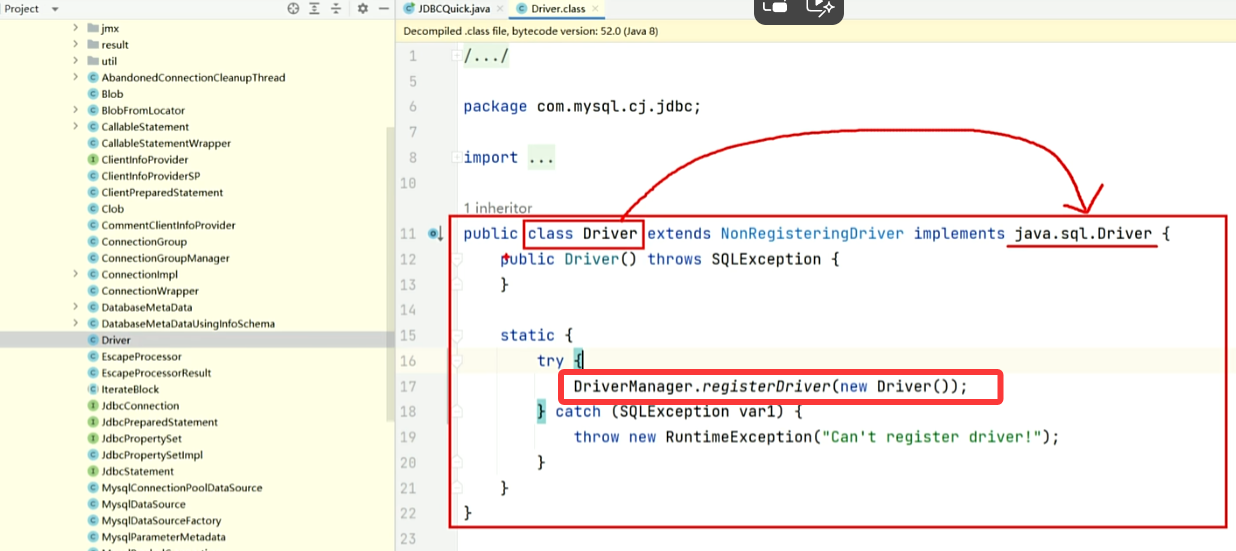Expand AbandonedConnectionCleanupThread node
The width and height of the screenshot is (1236, 551).
(x=76, y=78)
